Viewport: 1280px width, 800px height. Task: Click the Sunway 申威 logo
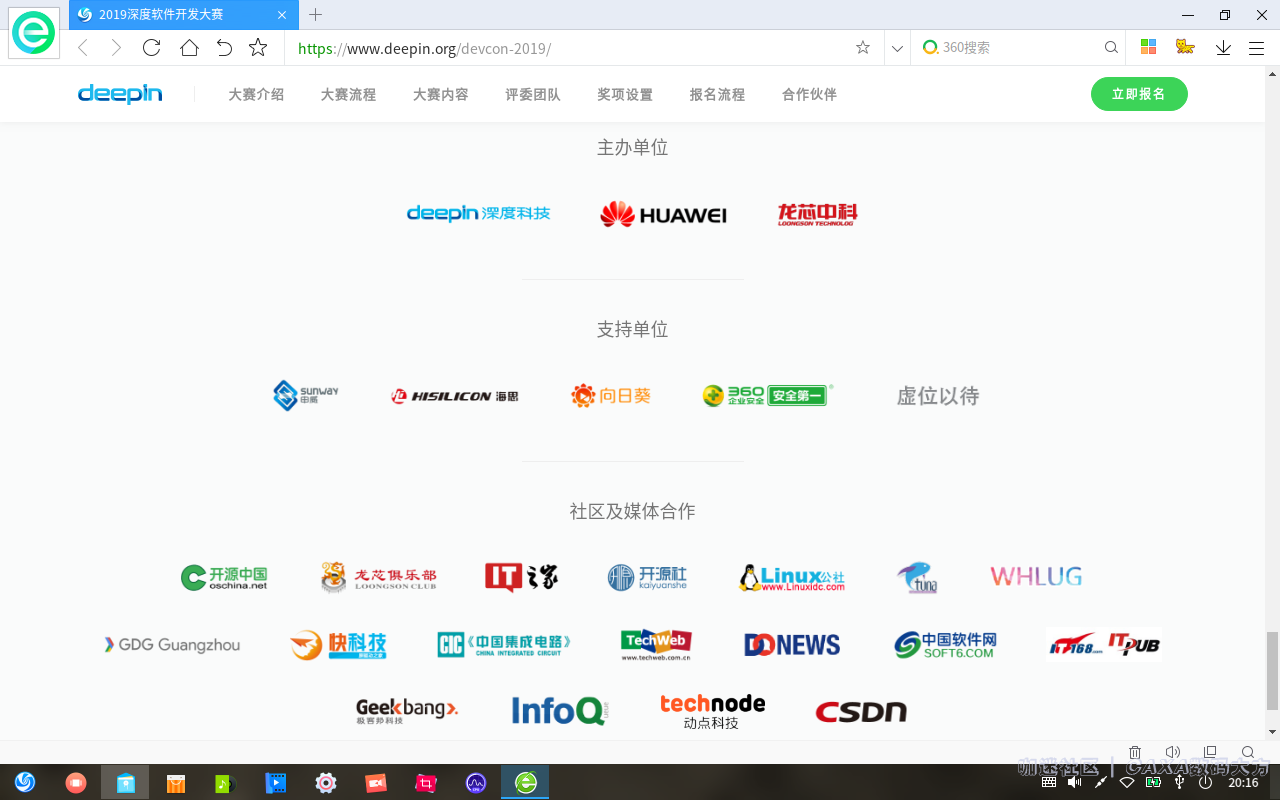click(x=306, y=395)
